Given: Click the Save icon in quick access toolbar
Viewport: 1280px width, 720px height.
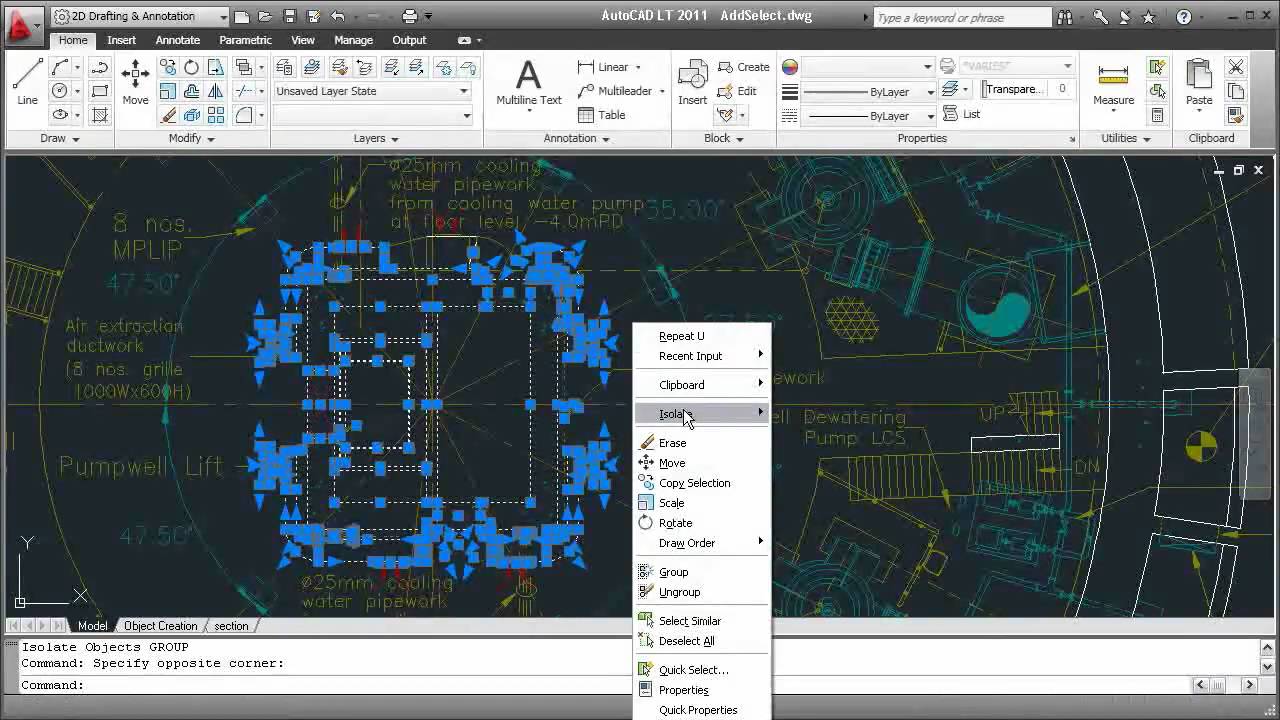Looking at the screenshot, I should point(289,16).
